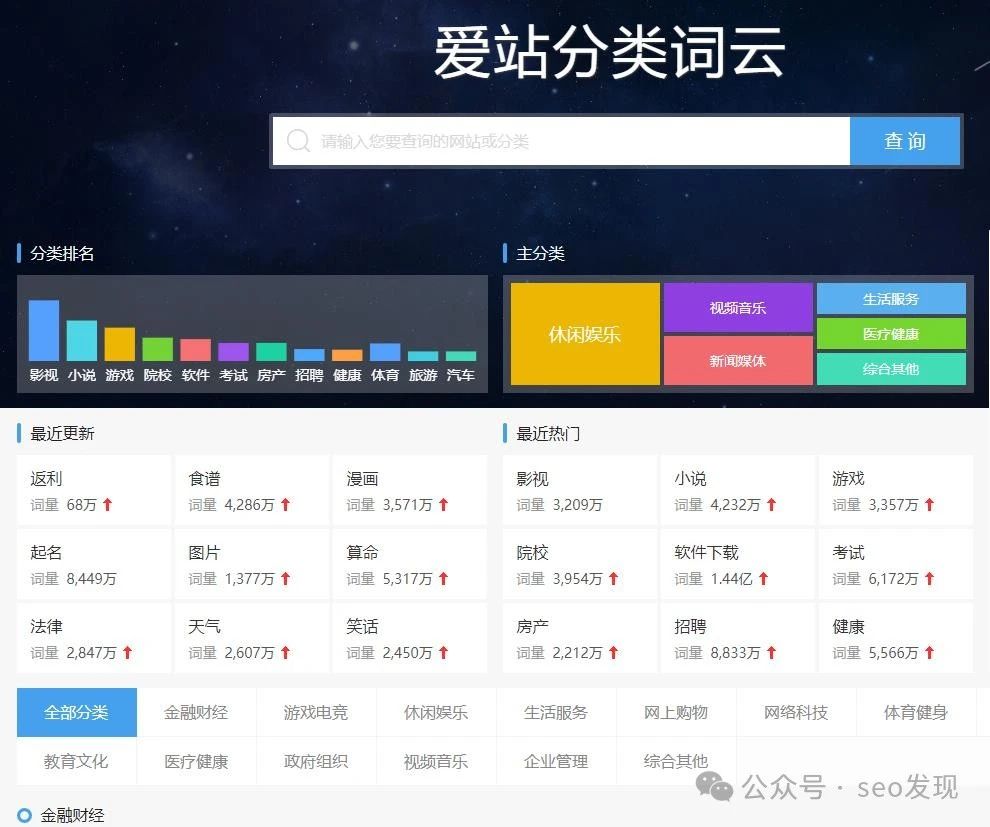The width and height of the screenshot is (990, 827).
Task: Switch to the 金融财经 tab
Action: click(196, 712)
